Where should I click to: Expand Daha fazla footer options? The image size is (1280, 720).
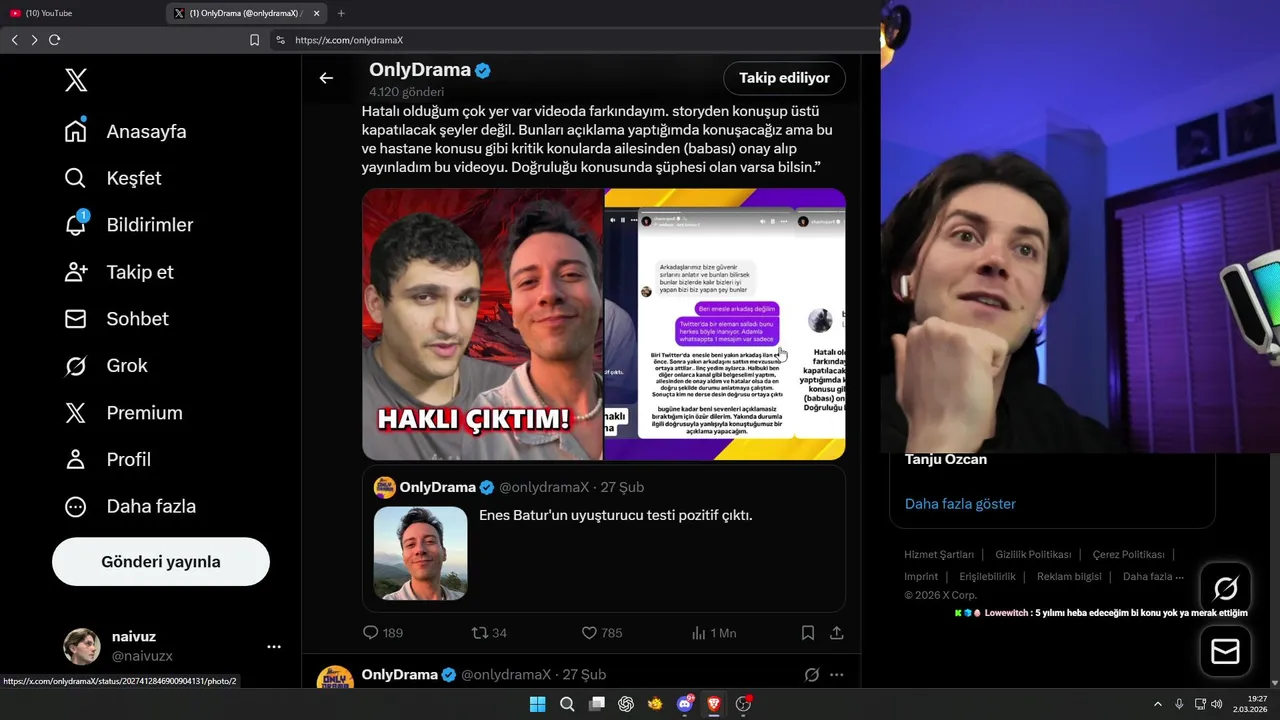tap(1153, 576)
